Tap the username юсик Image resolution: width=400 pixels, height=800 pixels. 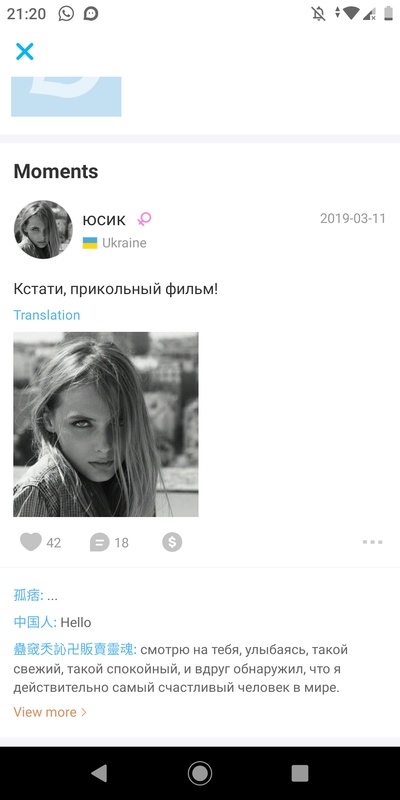(104, 220)
